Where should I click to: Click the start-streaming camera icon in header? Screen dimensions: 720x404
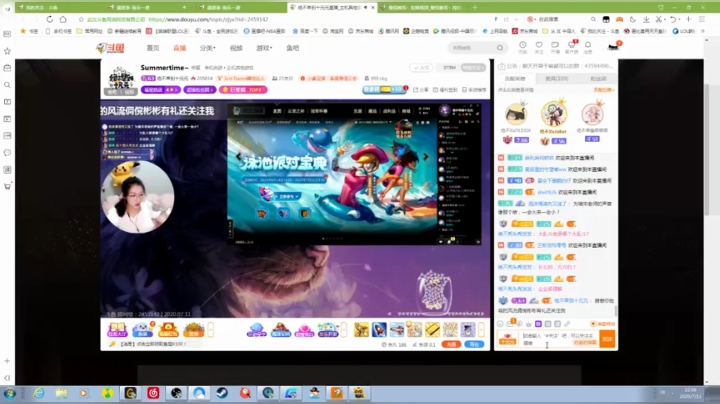(555, 45)
